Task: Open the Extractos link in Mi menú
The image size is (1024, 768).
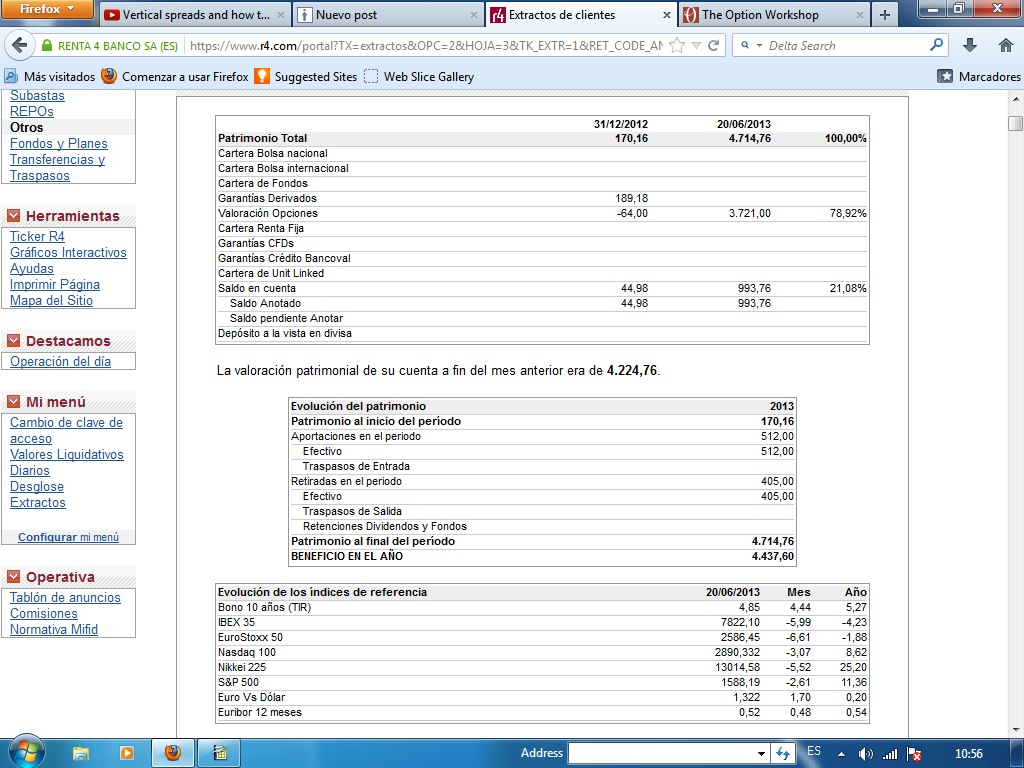Action: point(37,503)
